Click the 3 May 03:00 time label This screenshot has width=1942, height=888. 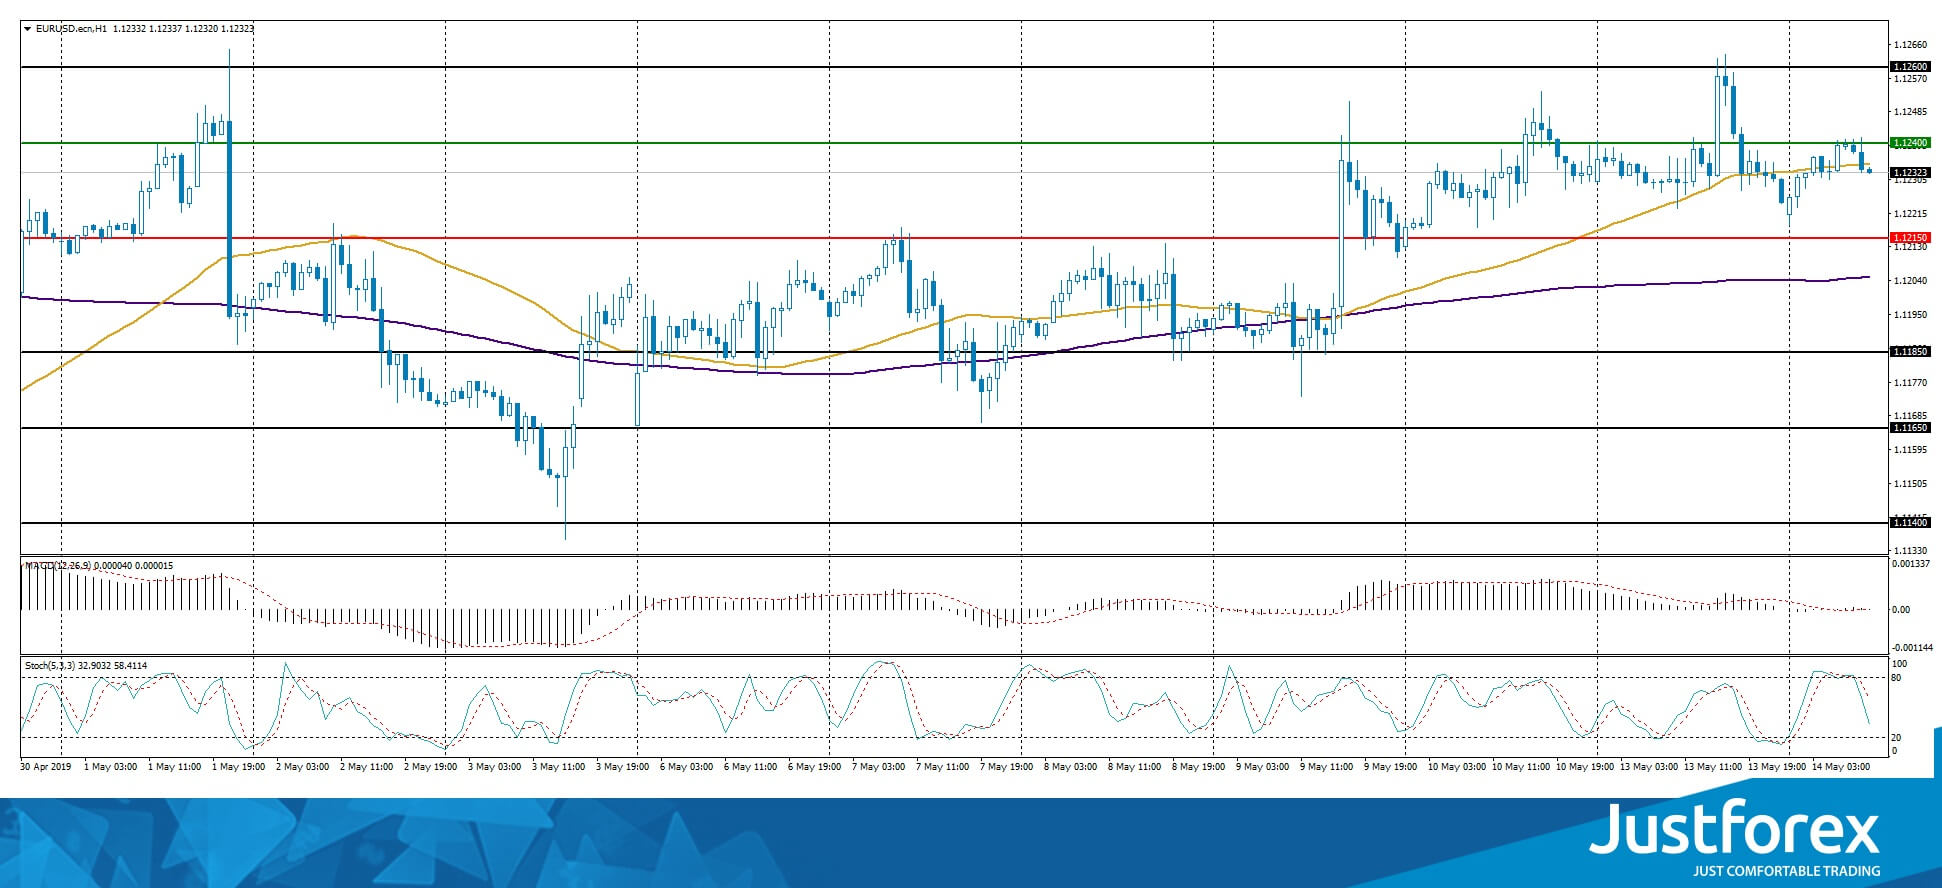click(496, 767)
